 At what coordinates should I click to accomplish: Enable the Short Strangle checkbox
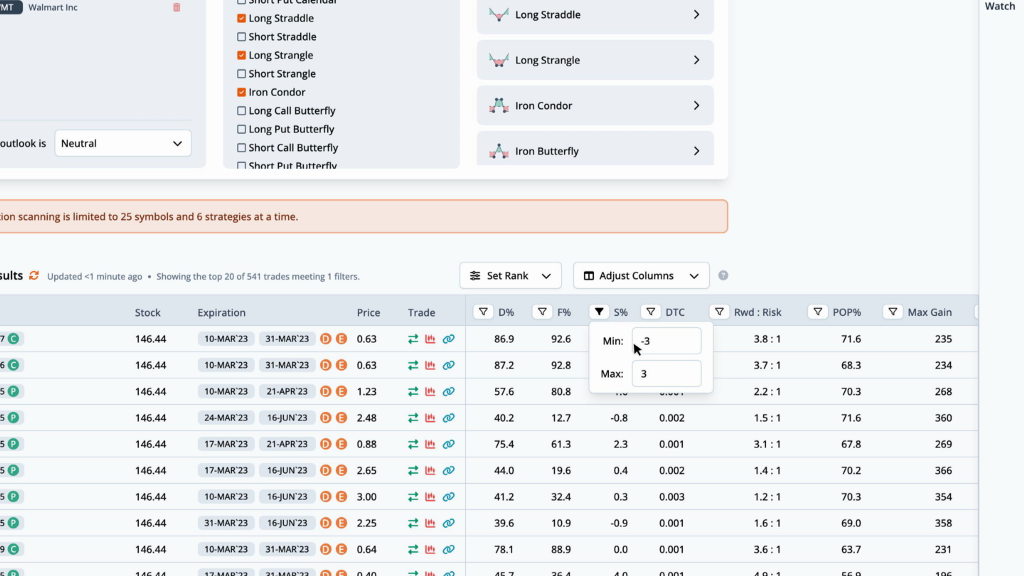pyautogui.click(x=242, y=74)
